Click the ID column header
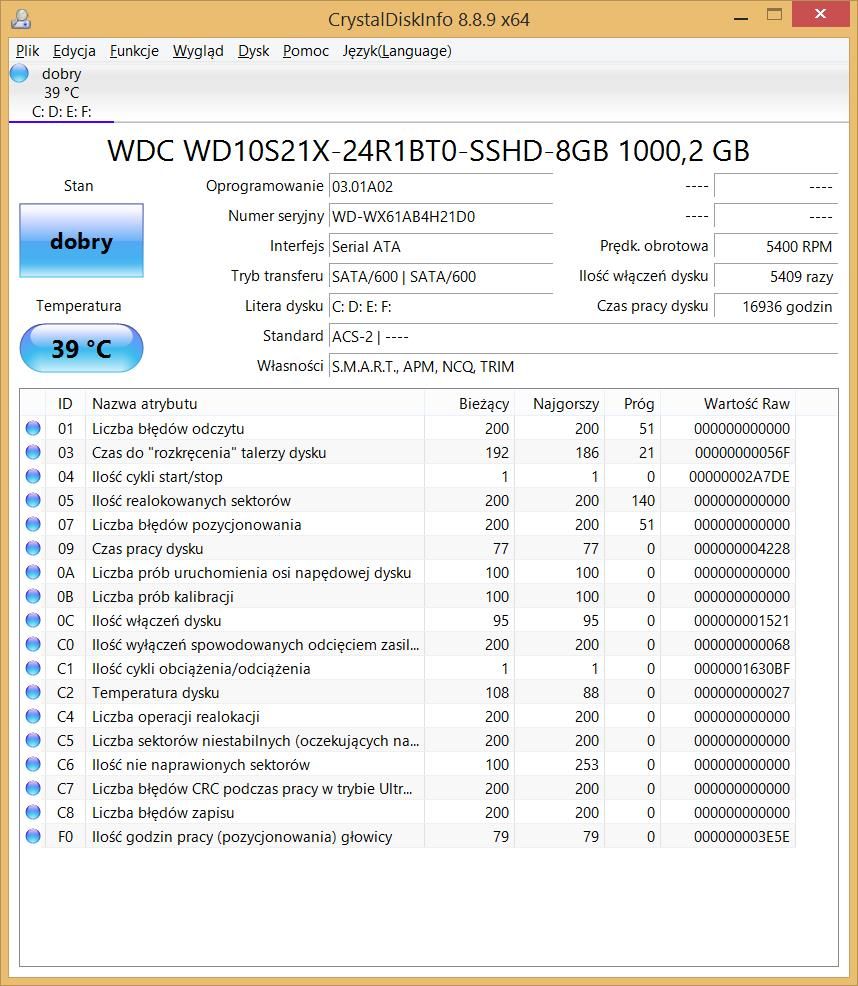The width and height of the screenshot is (858, 986). (x=65, y=404)
